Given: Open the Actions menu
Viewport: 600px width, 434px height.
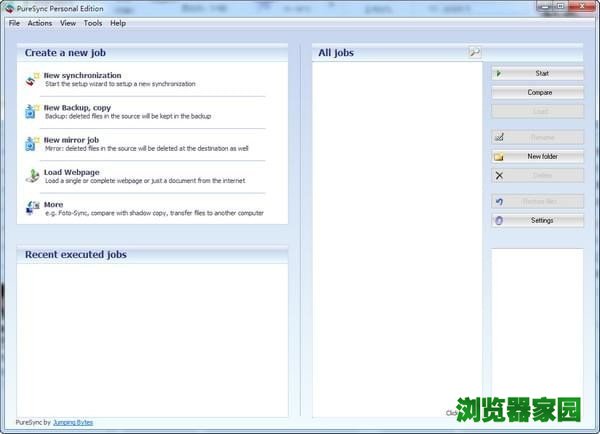Looking at the screenshot, I should (40, 23).
